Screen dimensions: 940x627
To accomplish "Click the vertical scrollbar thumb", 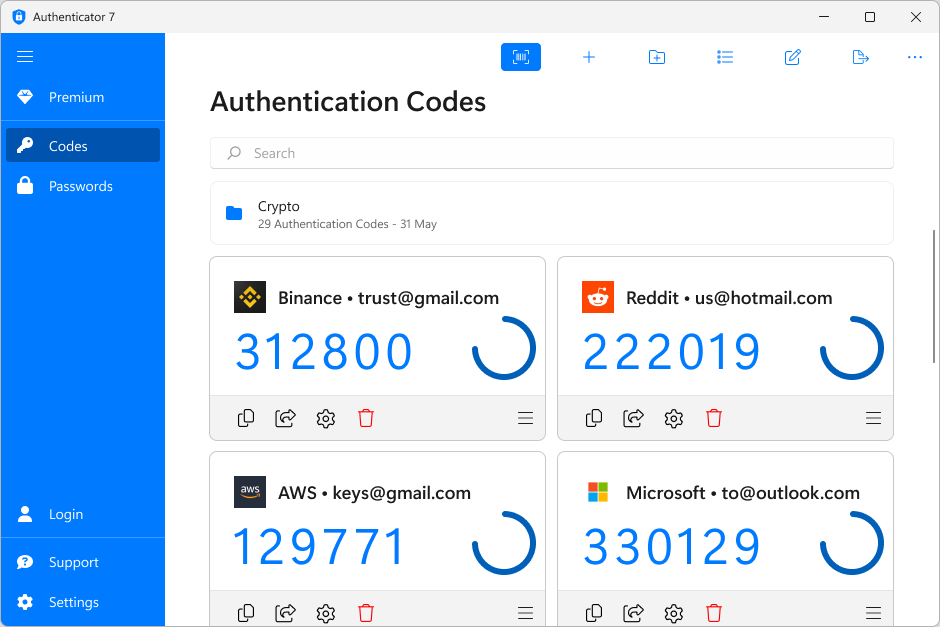I will (x=933, y=296).
